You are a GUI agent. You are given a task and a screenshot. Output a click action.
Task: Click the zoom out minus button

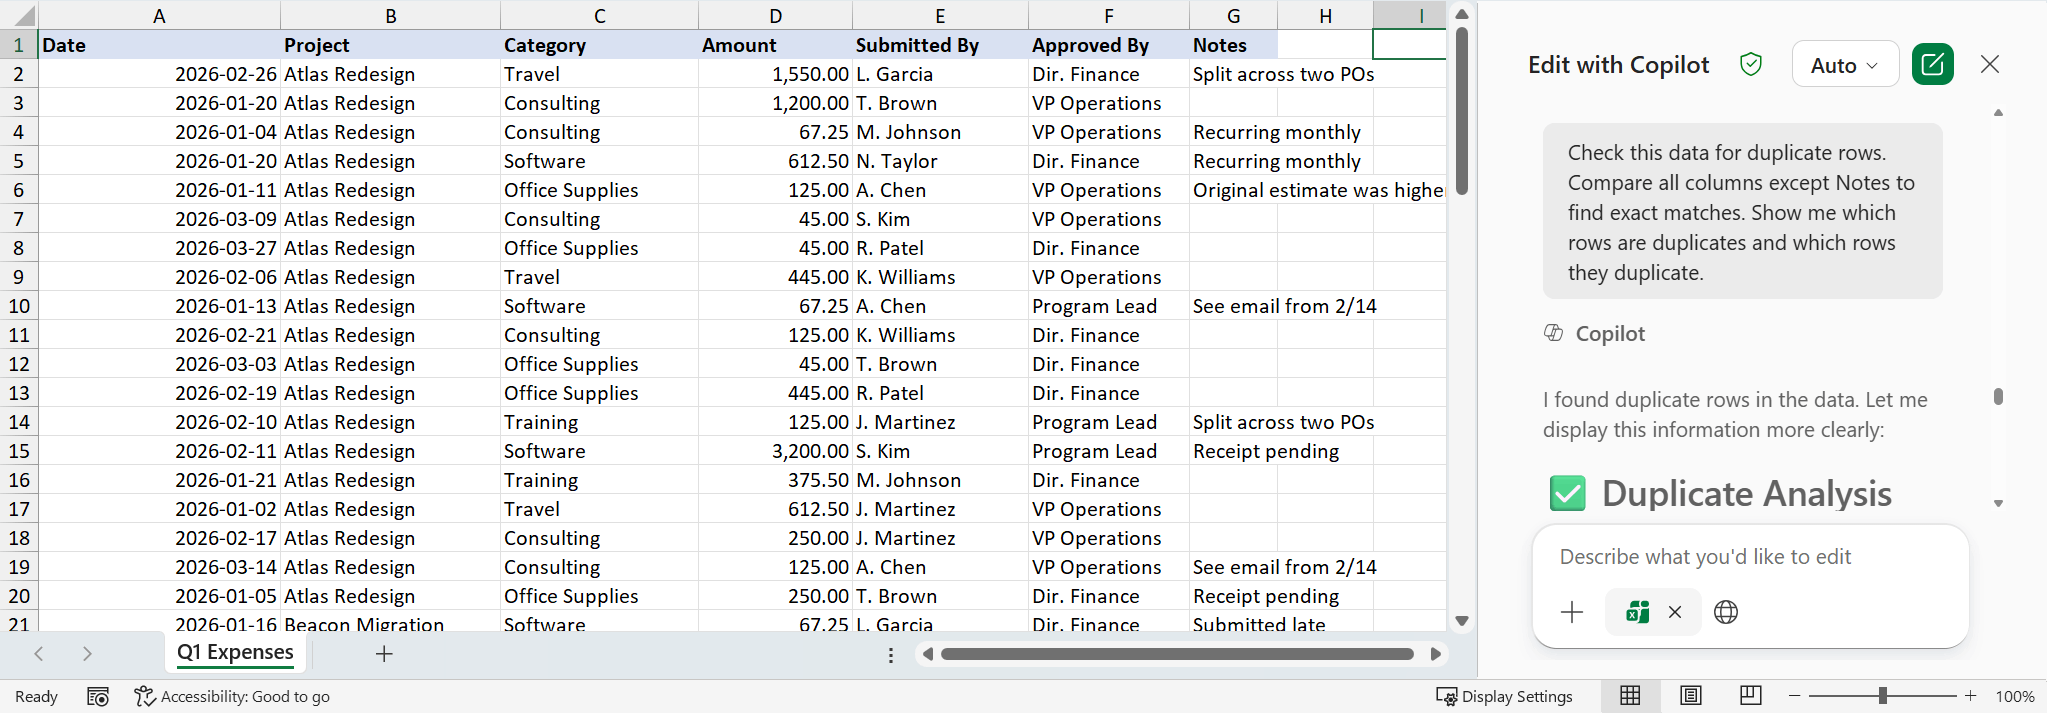pyautogui.click(x=1794, y=696)
